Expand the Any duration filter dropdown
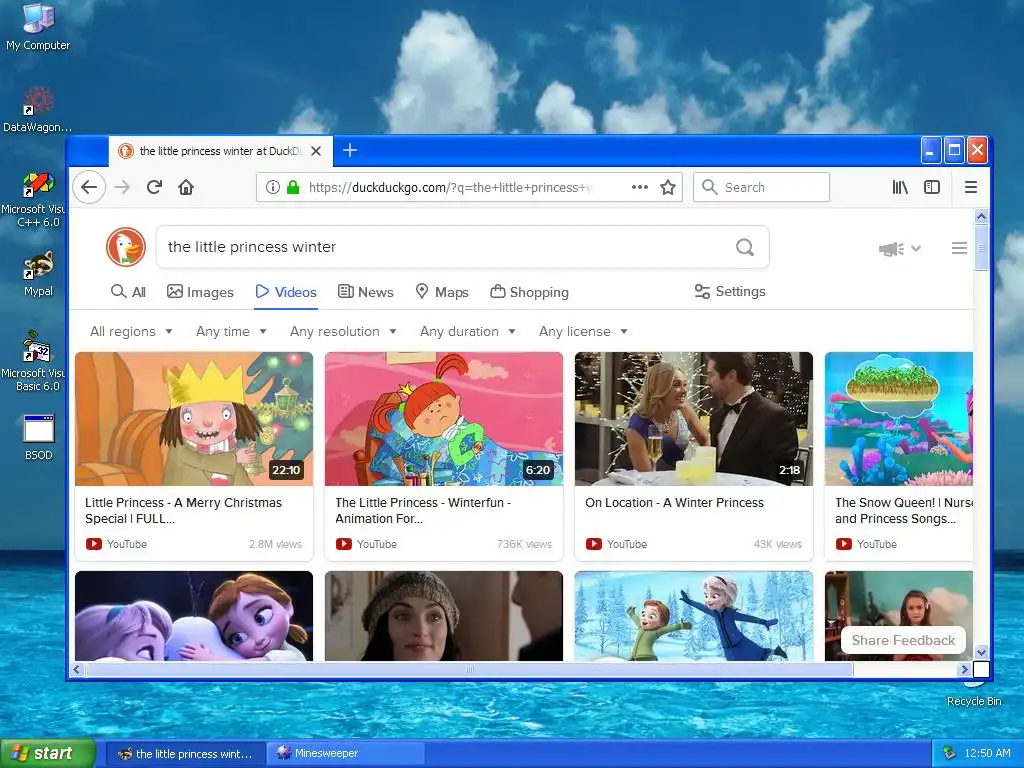 point(468,332)
